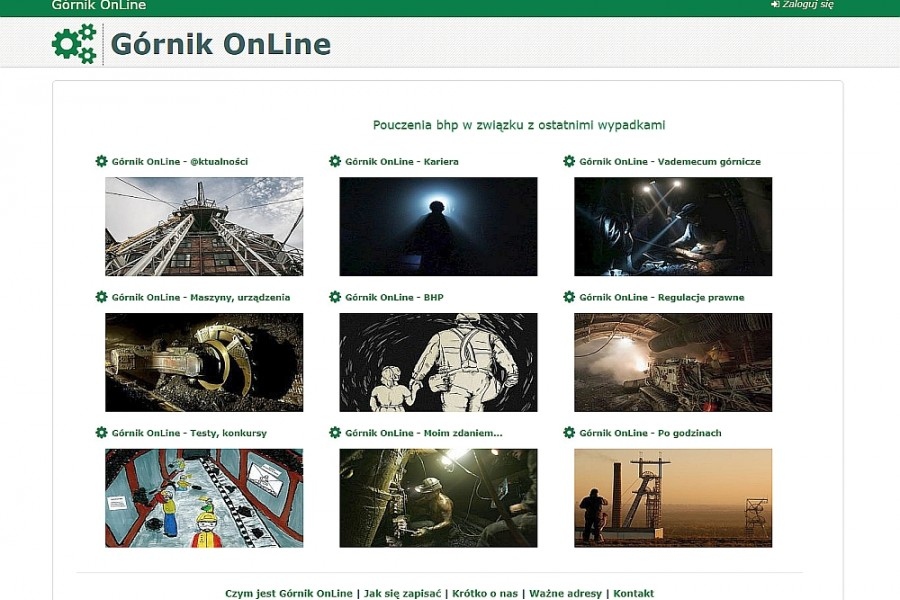Viewport: 900px width, 600px height.
Task: Open the mine shaft tower thumbnail
Action: (x=204, y=226)
